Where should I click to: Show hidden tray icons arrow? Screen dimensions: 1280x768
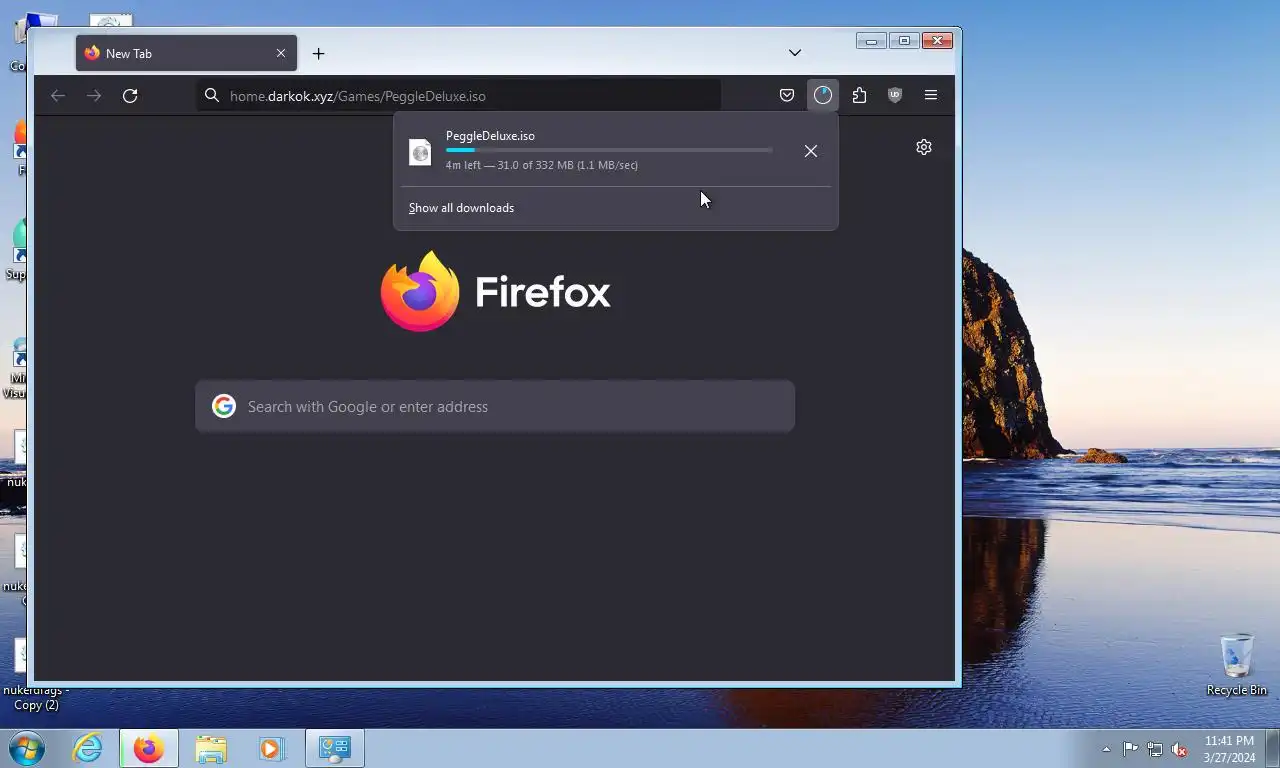coord(1106,749)
